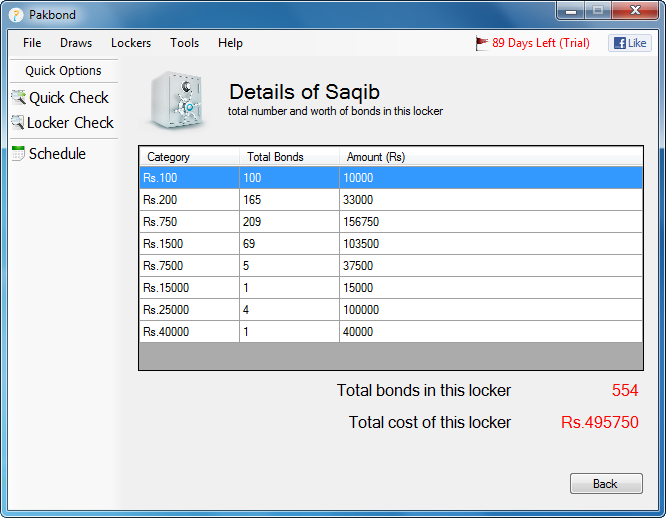This screenshot has width=666, height=518.
Task: Open the Schedule option
Action: click(x=57, y=154)
